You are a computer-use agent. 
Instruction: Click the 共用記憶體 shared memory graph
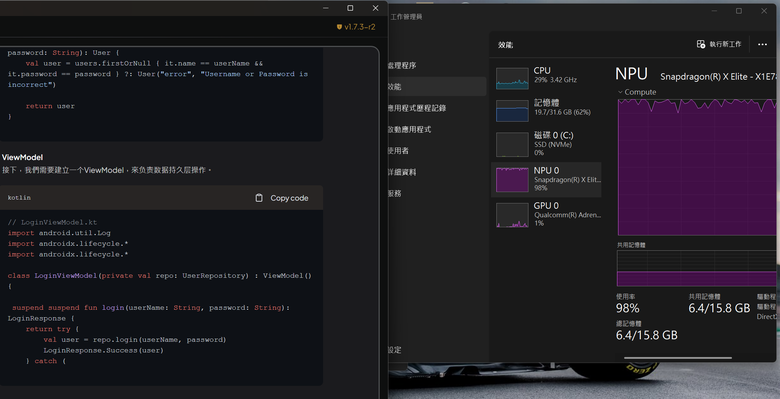696,268
